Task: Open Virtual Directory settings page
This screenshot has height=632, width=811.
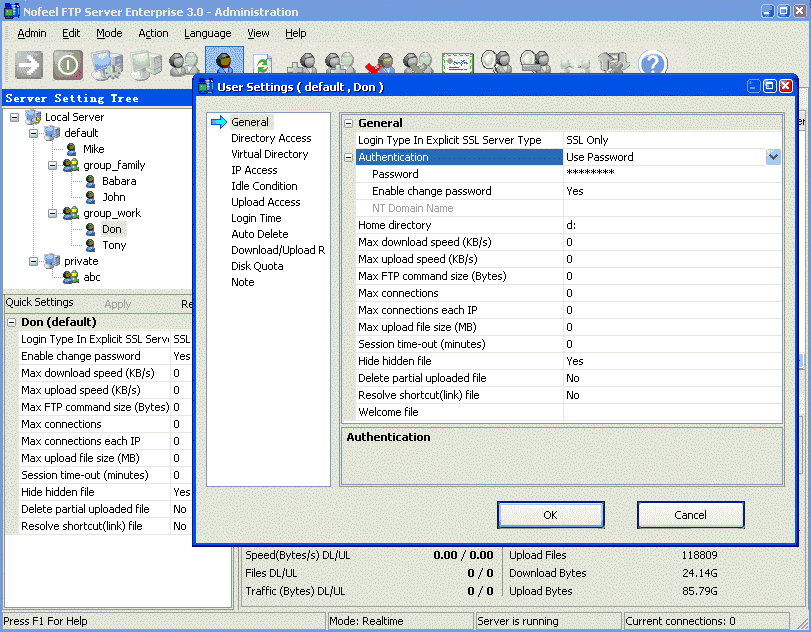Action: [269, 154]
